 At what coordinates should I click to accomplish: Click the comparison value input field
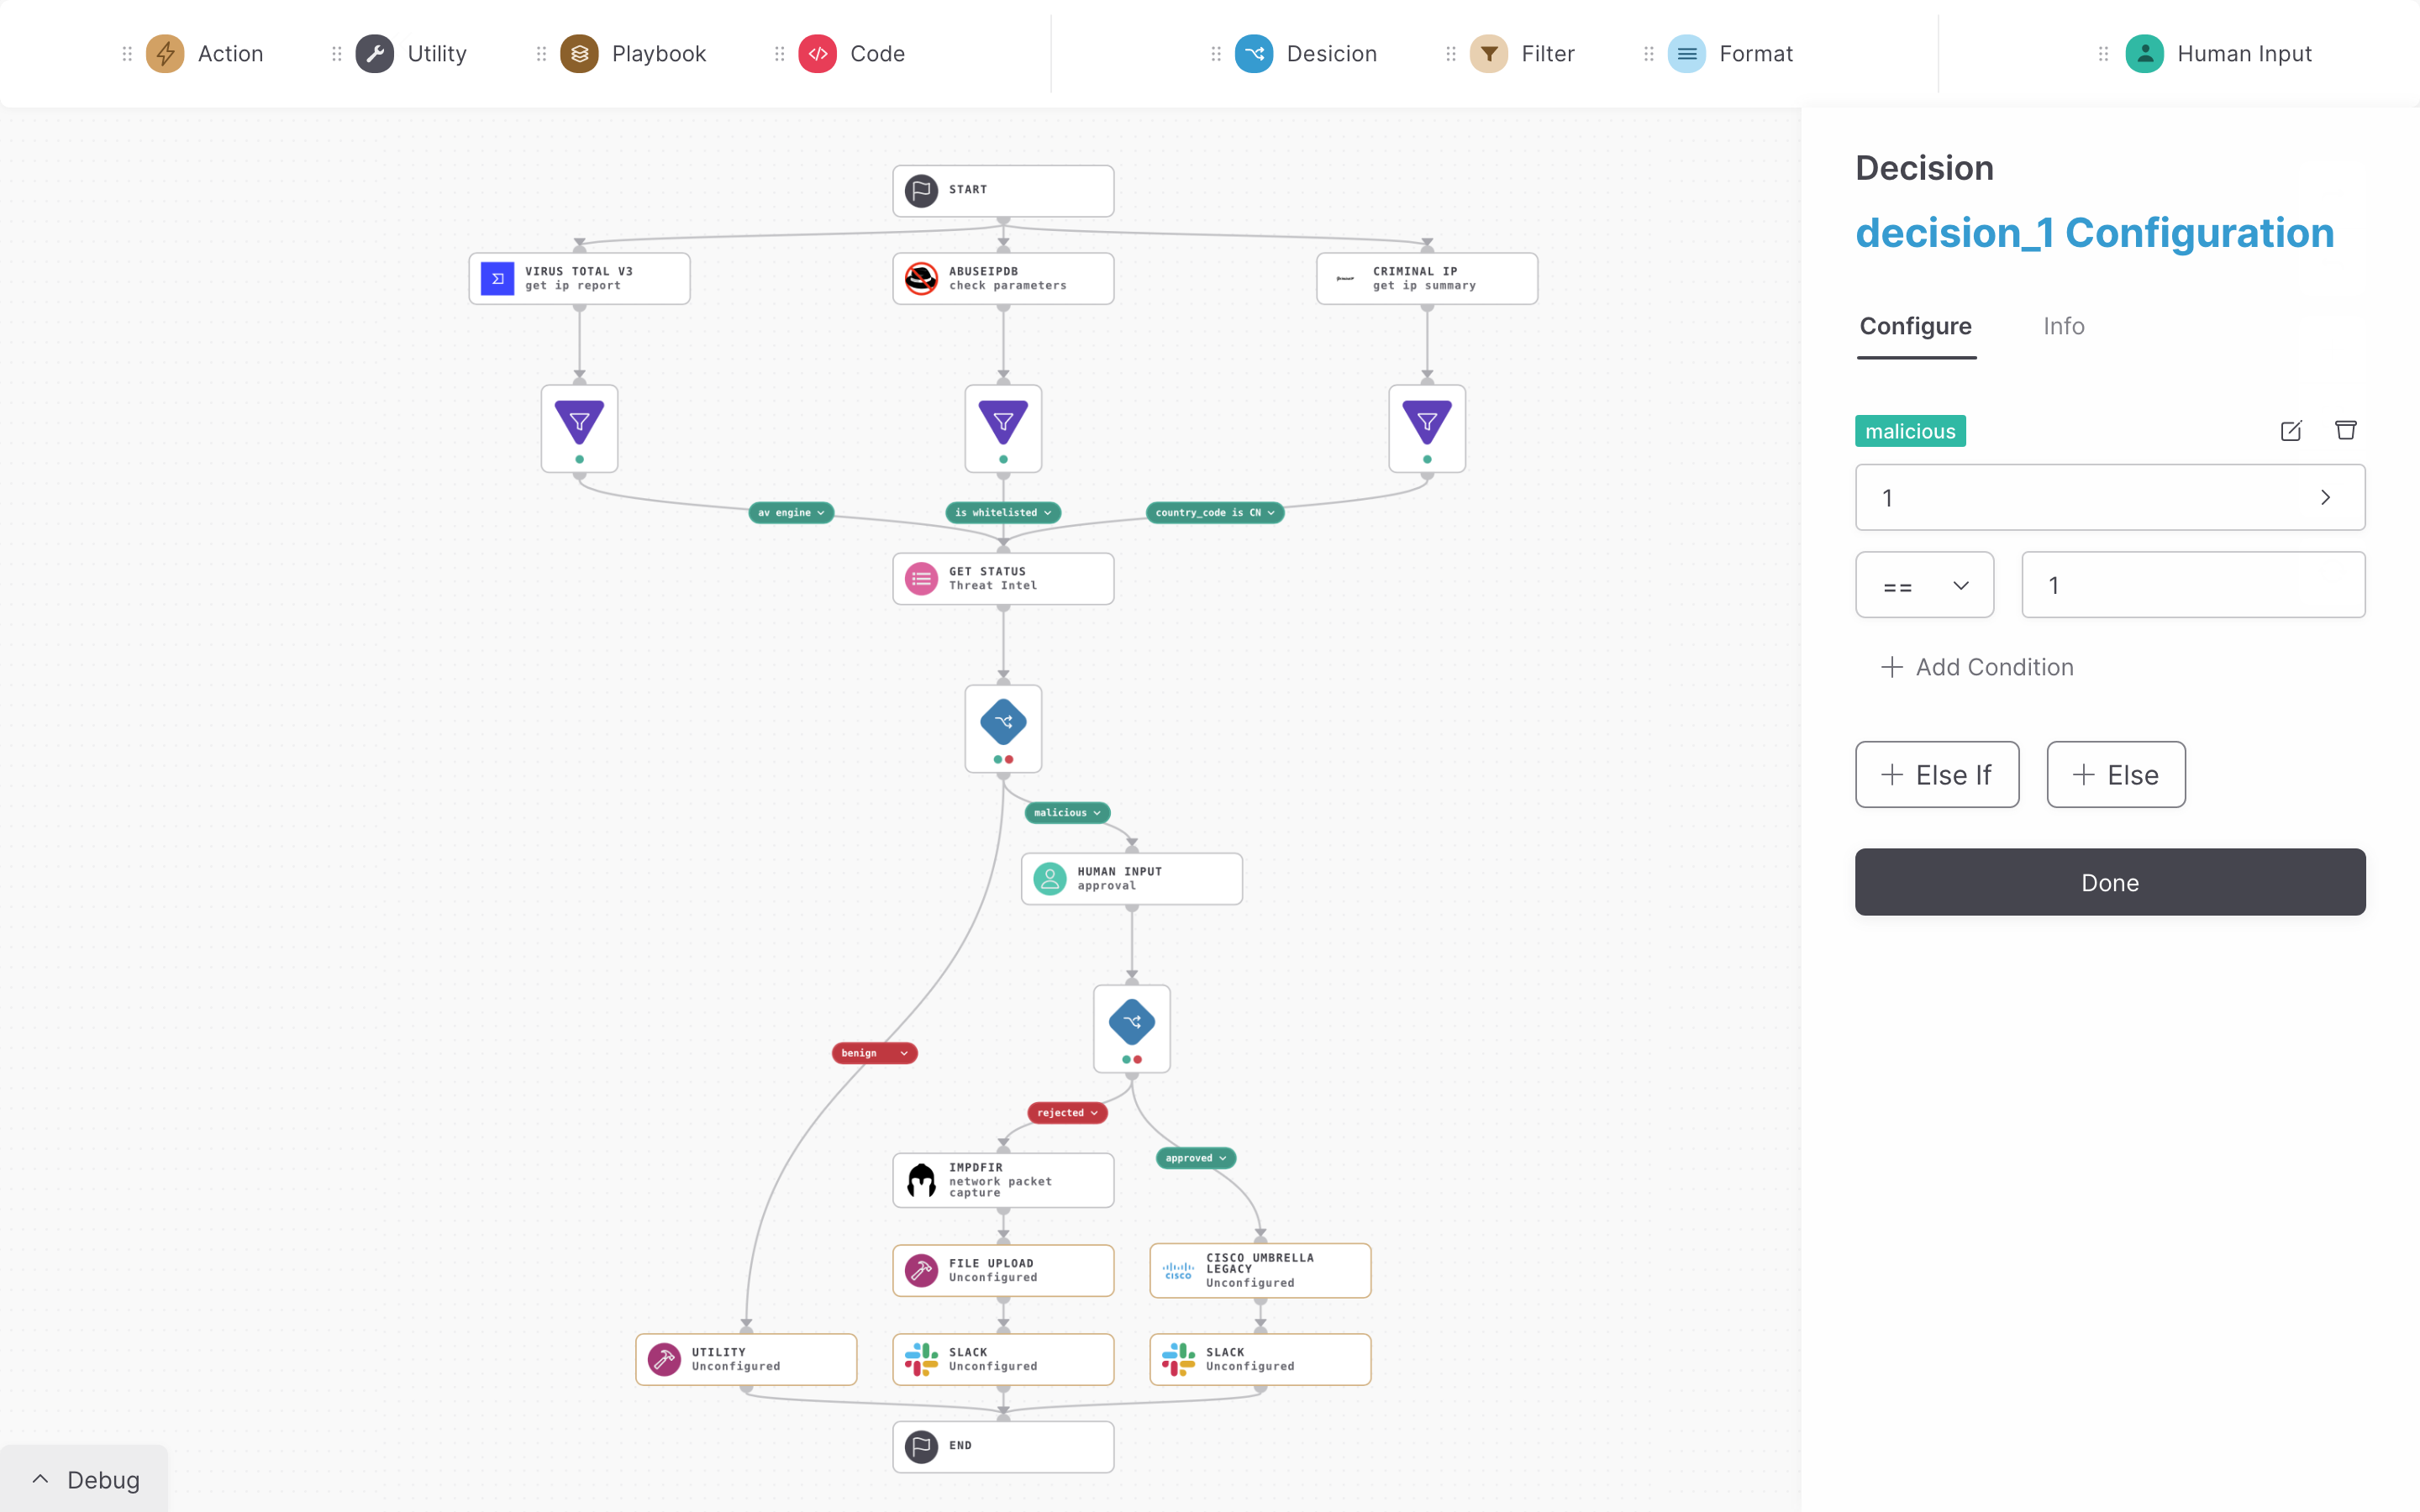click(x=2193, y=586)
